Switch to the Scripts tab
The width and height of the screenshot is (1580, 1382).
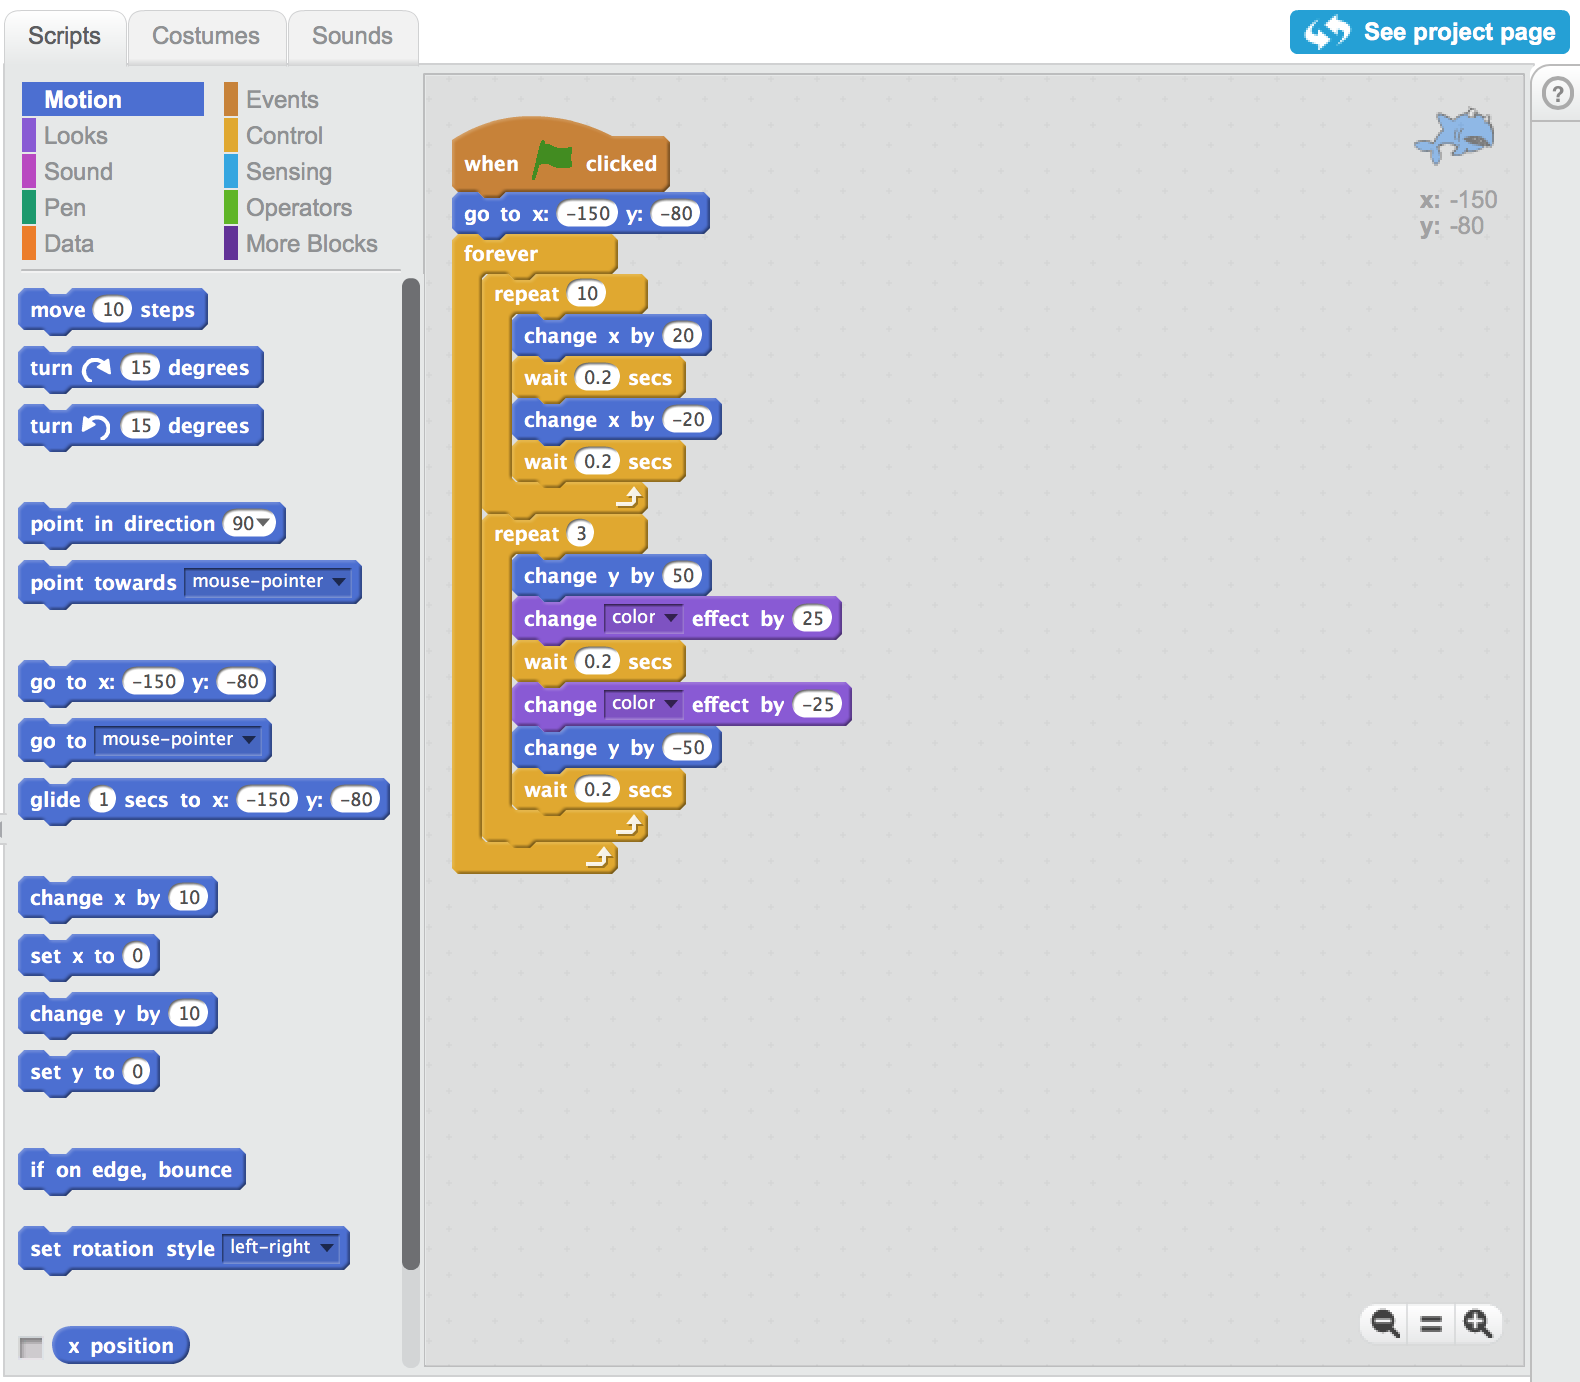coord(65,36)
